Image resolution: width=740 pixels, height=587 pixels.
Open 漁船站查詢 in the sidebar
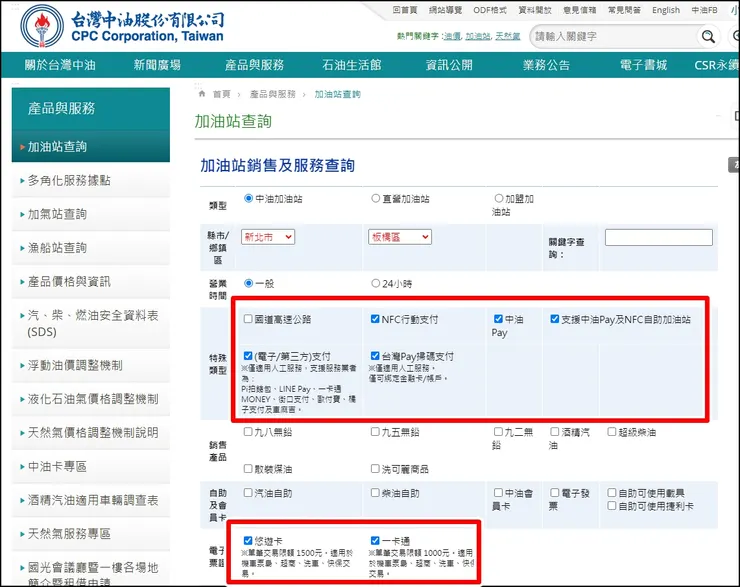pos(91,248)
